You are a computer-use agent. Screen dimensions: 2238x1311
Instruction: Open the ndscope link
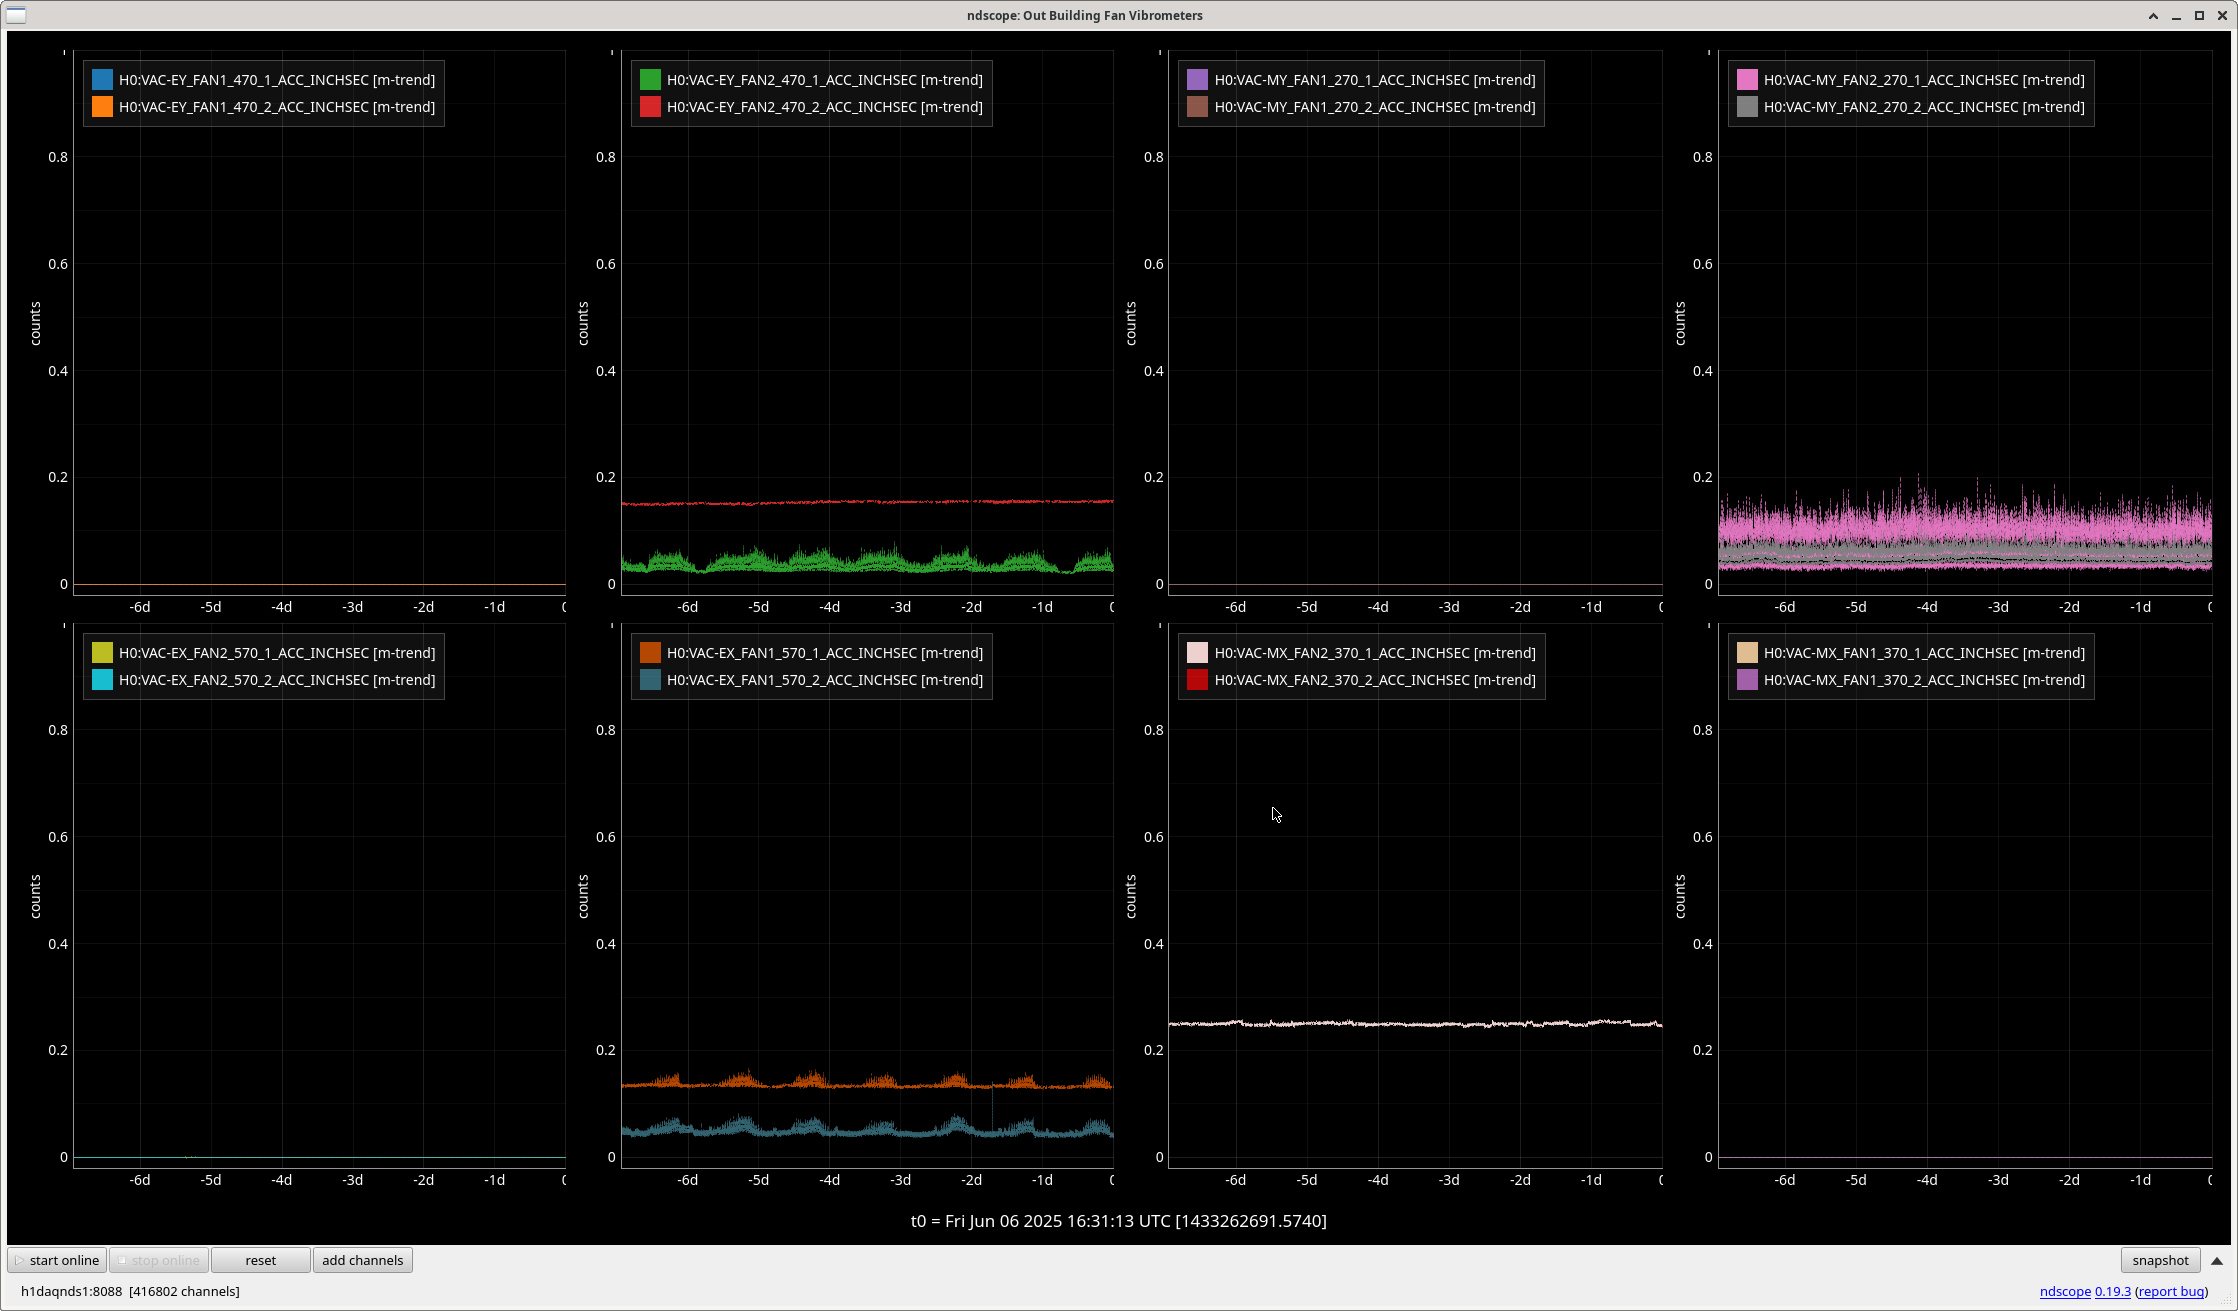pyautogui.click(x=2065, y=1291)
